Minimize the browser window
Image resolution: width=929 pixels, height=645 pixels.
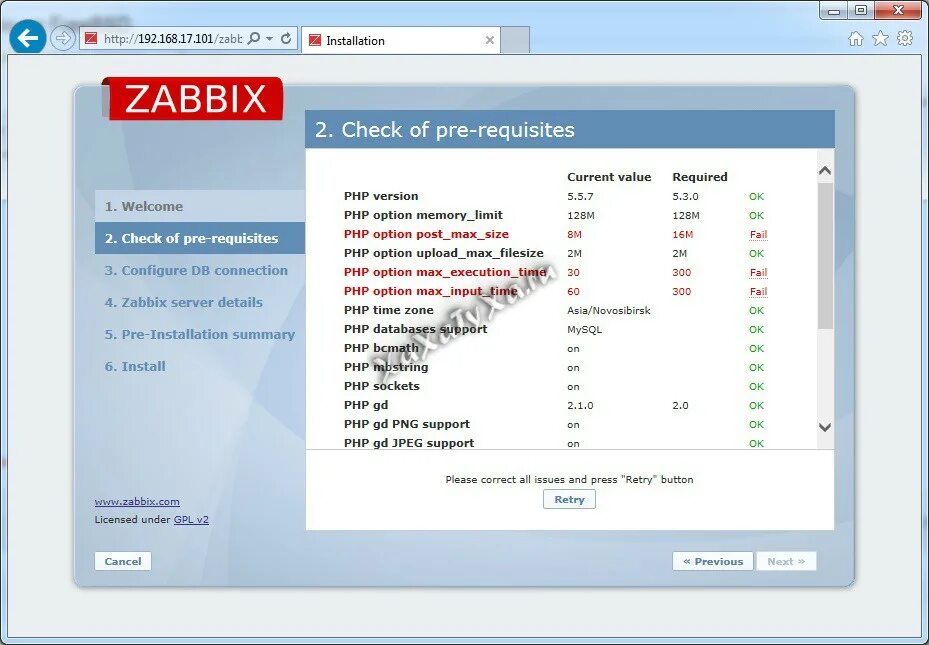click(834, 10)
